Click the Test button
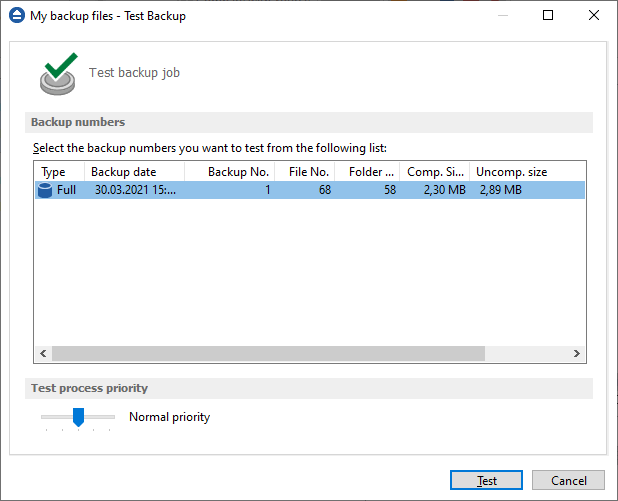The width and height of the screenshot is (618, 501). [486, 480]
